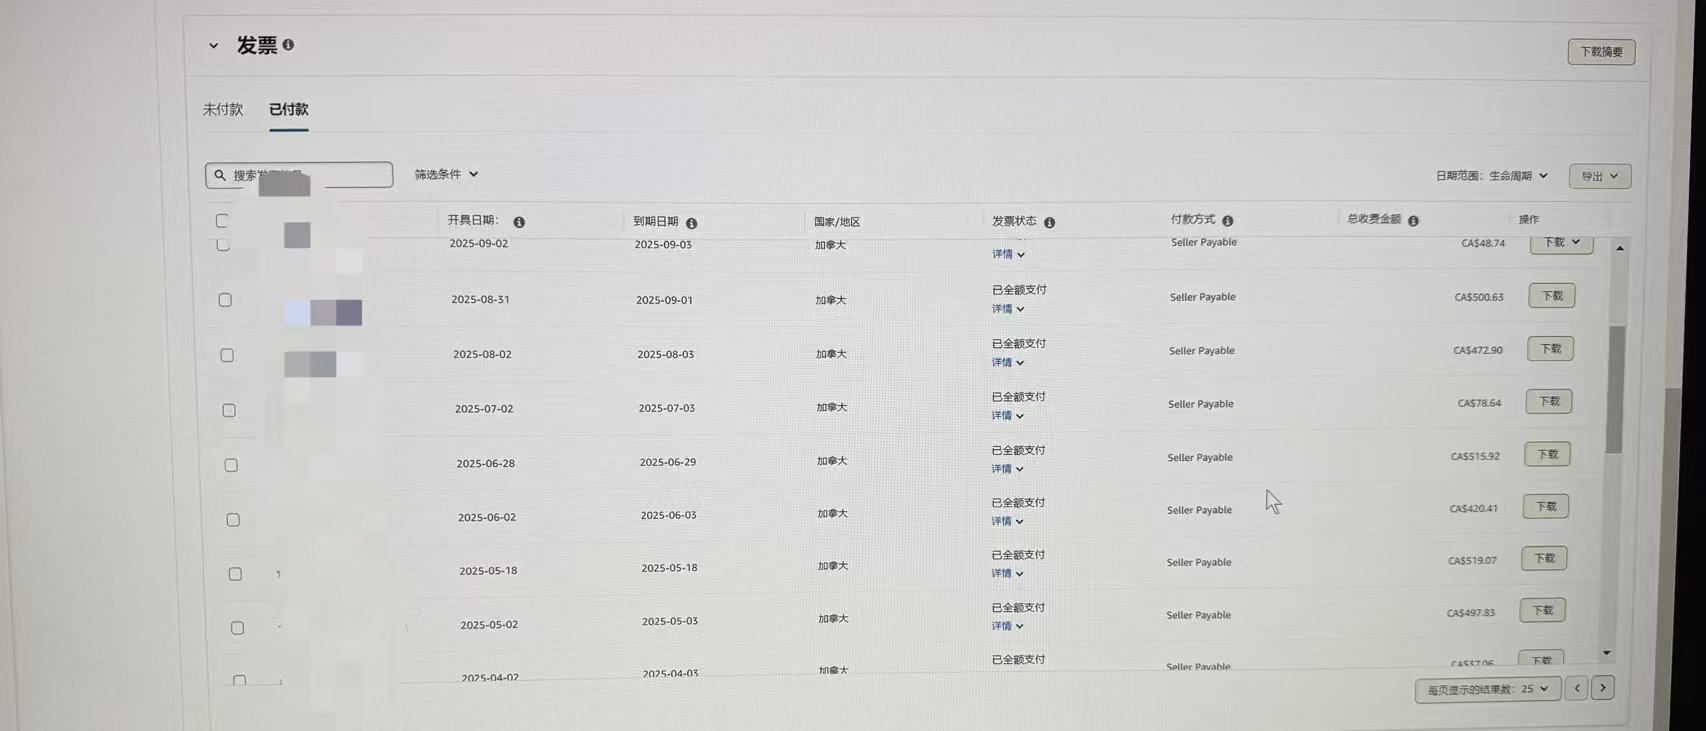Click Seller Payable in 2025-07-02 row
Image resolution: width=1706 pixels, height=731 pixels.
[1201, 404]
